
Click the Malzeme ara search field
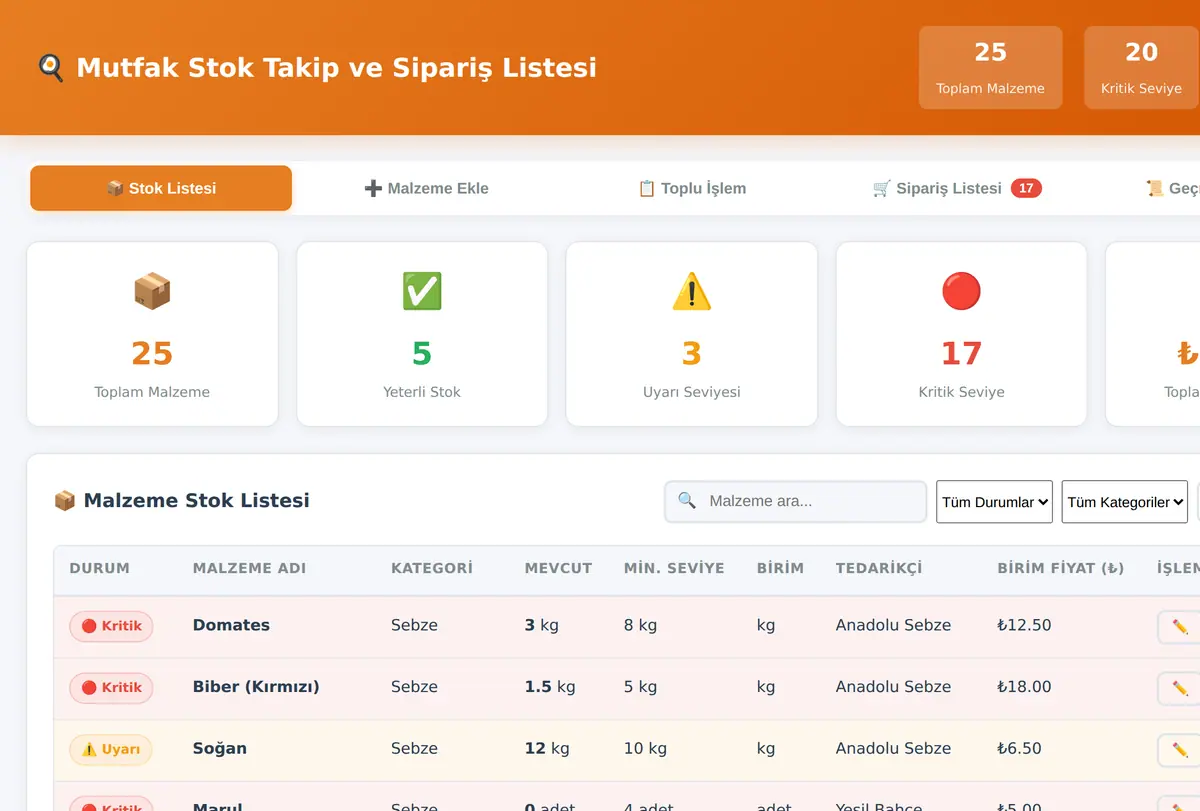(796, 501)
